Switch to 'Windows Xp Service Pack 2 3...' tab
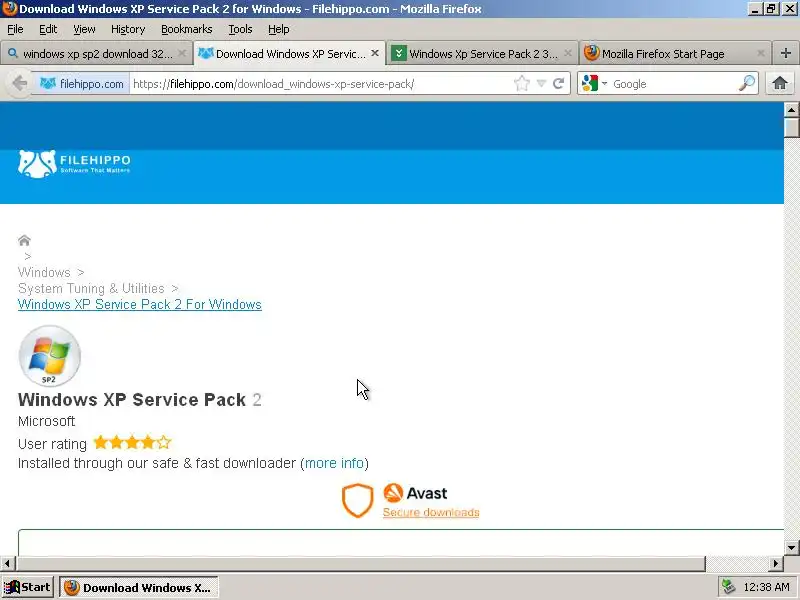The height and width of the screenshot is (600, 800). [x=483, y=54]
